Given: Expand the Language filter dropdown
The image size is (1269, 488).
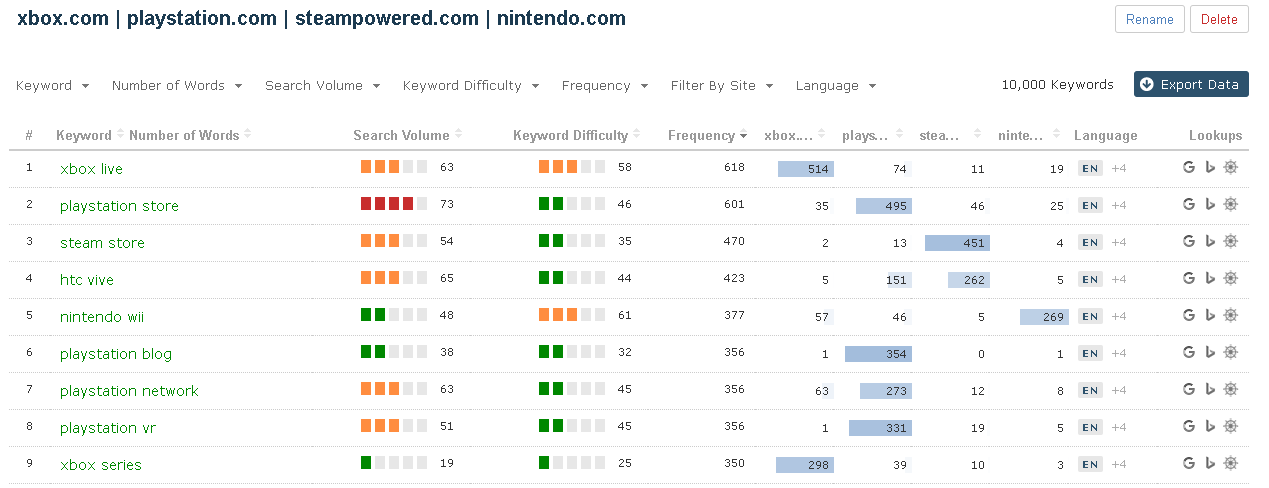Looking at the screenshot, I should pyautogui.click(x=836, y=86).
